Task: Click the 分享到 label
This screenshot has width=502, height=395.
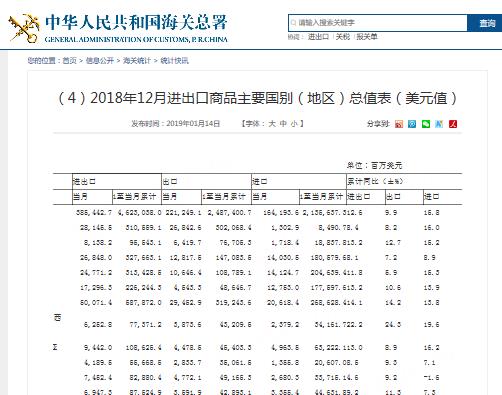Action: [x=378, y=124]
